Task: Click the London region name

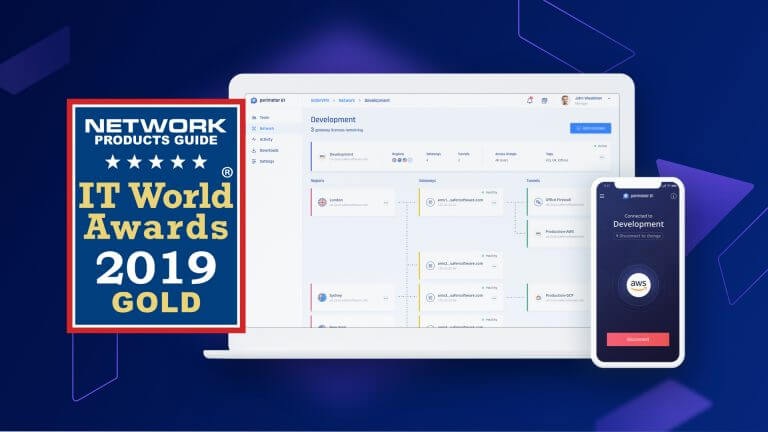Action: [336, 200]
